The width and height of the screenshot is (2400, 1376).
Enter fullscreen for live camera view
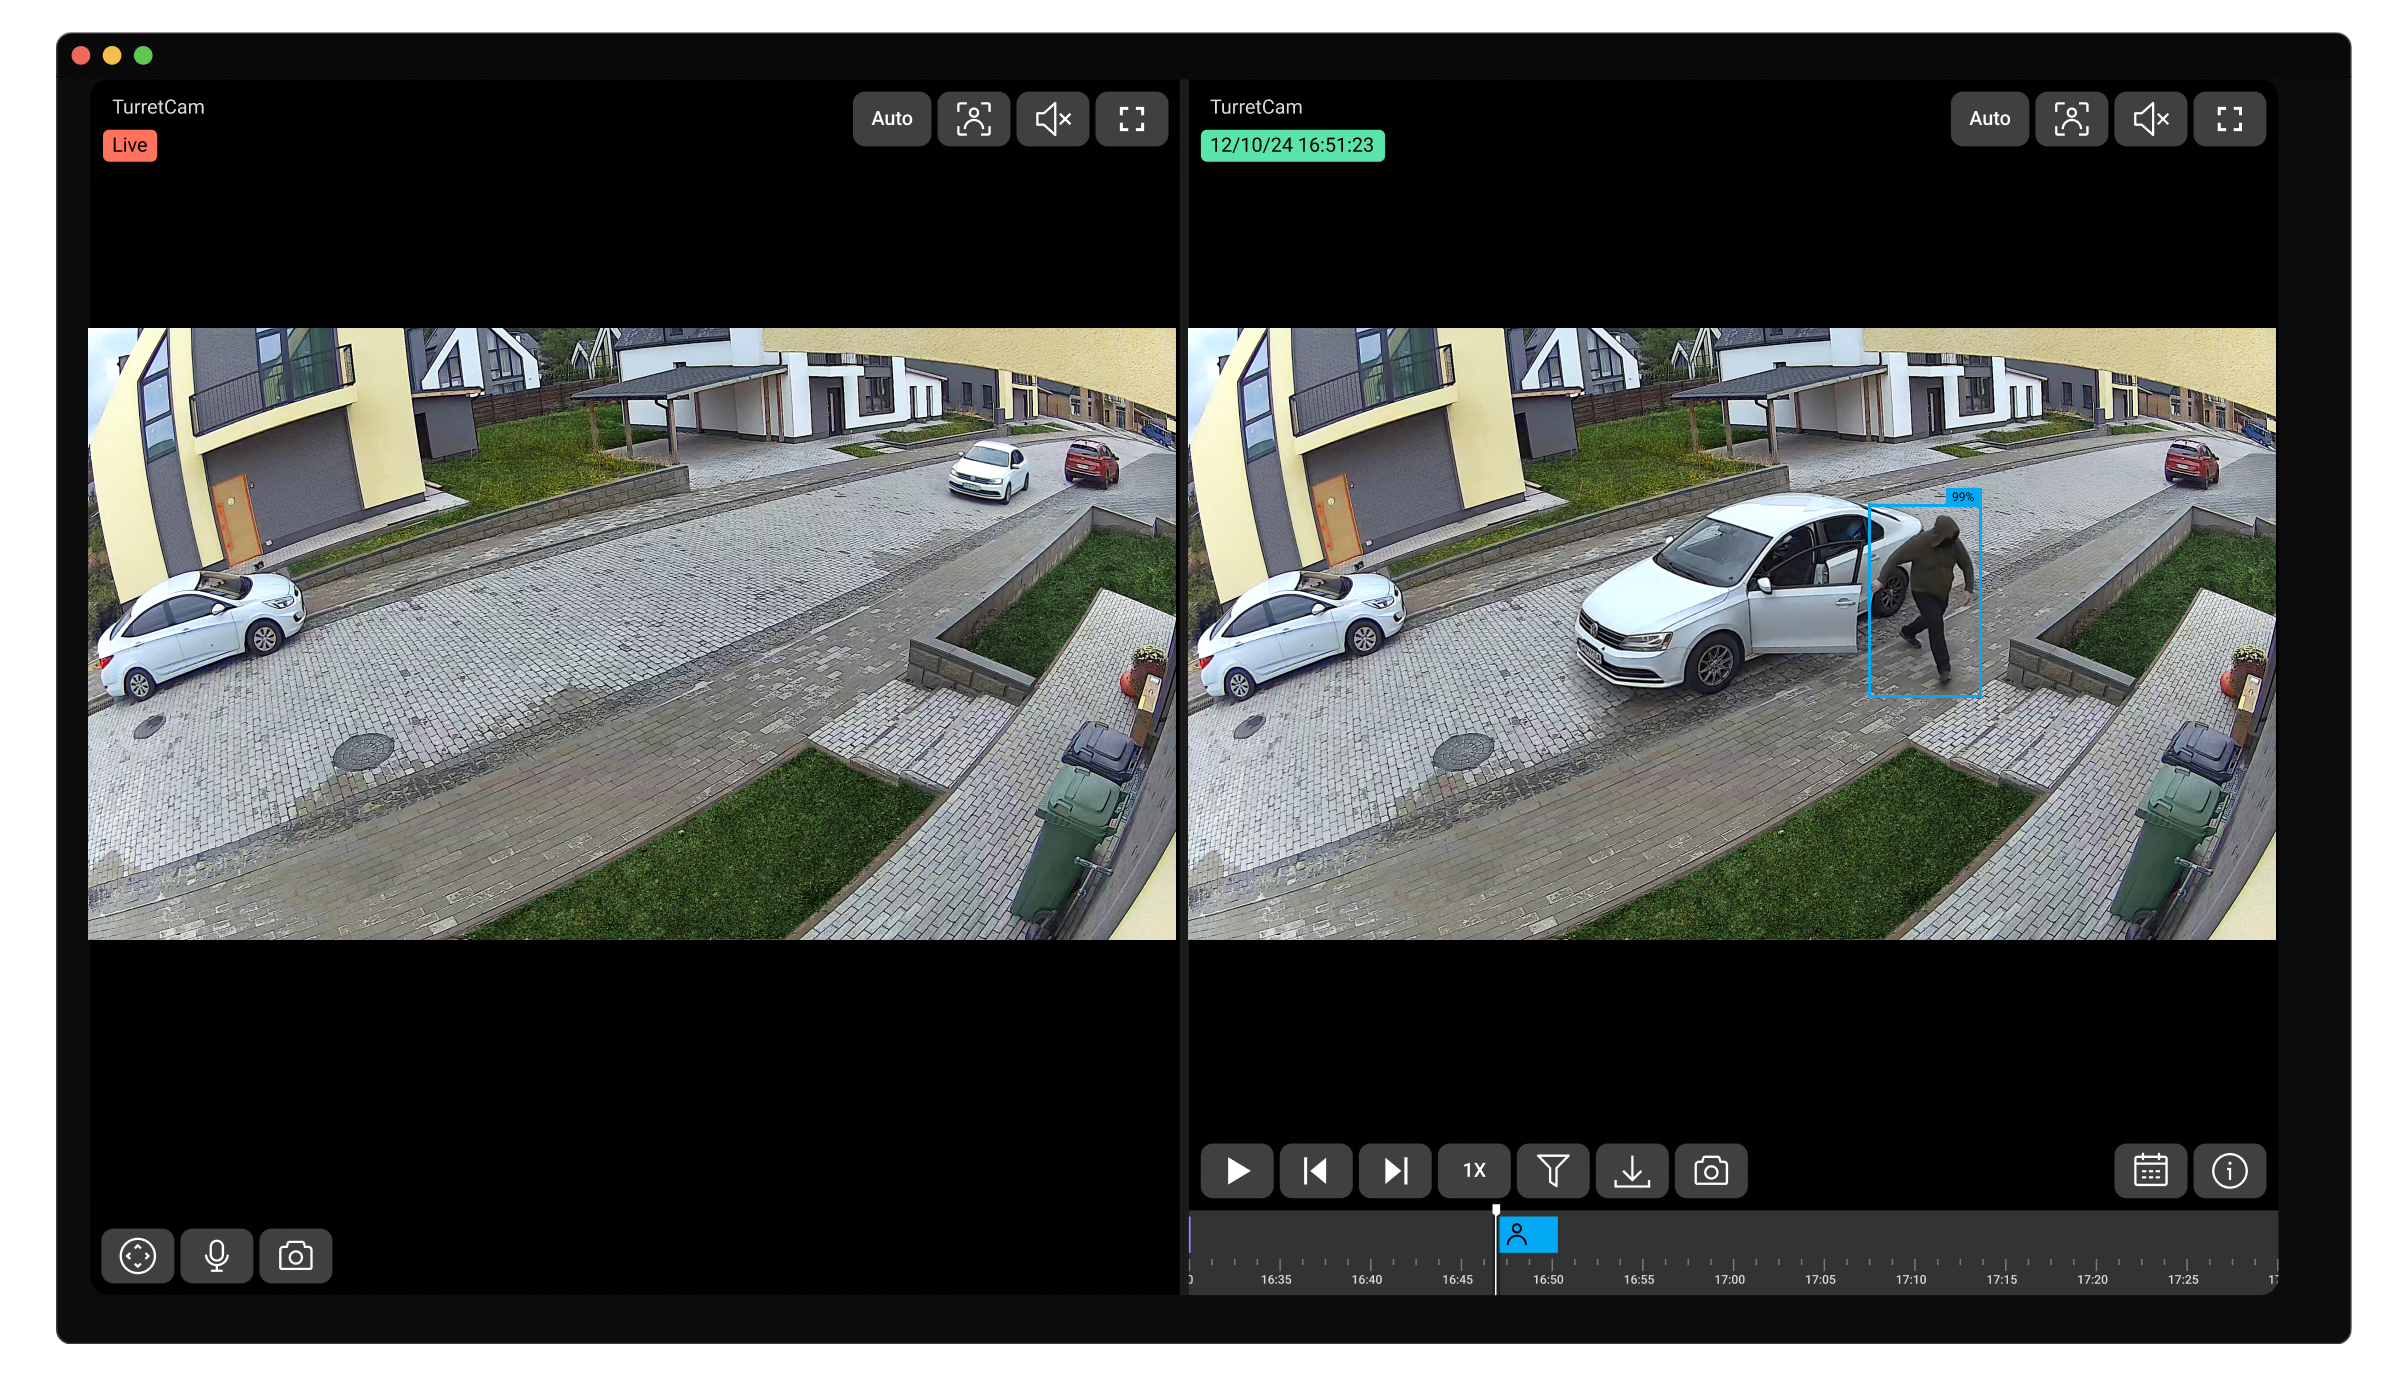[x=1132, y=119]
